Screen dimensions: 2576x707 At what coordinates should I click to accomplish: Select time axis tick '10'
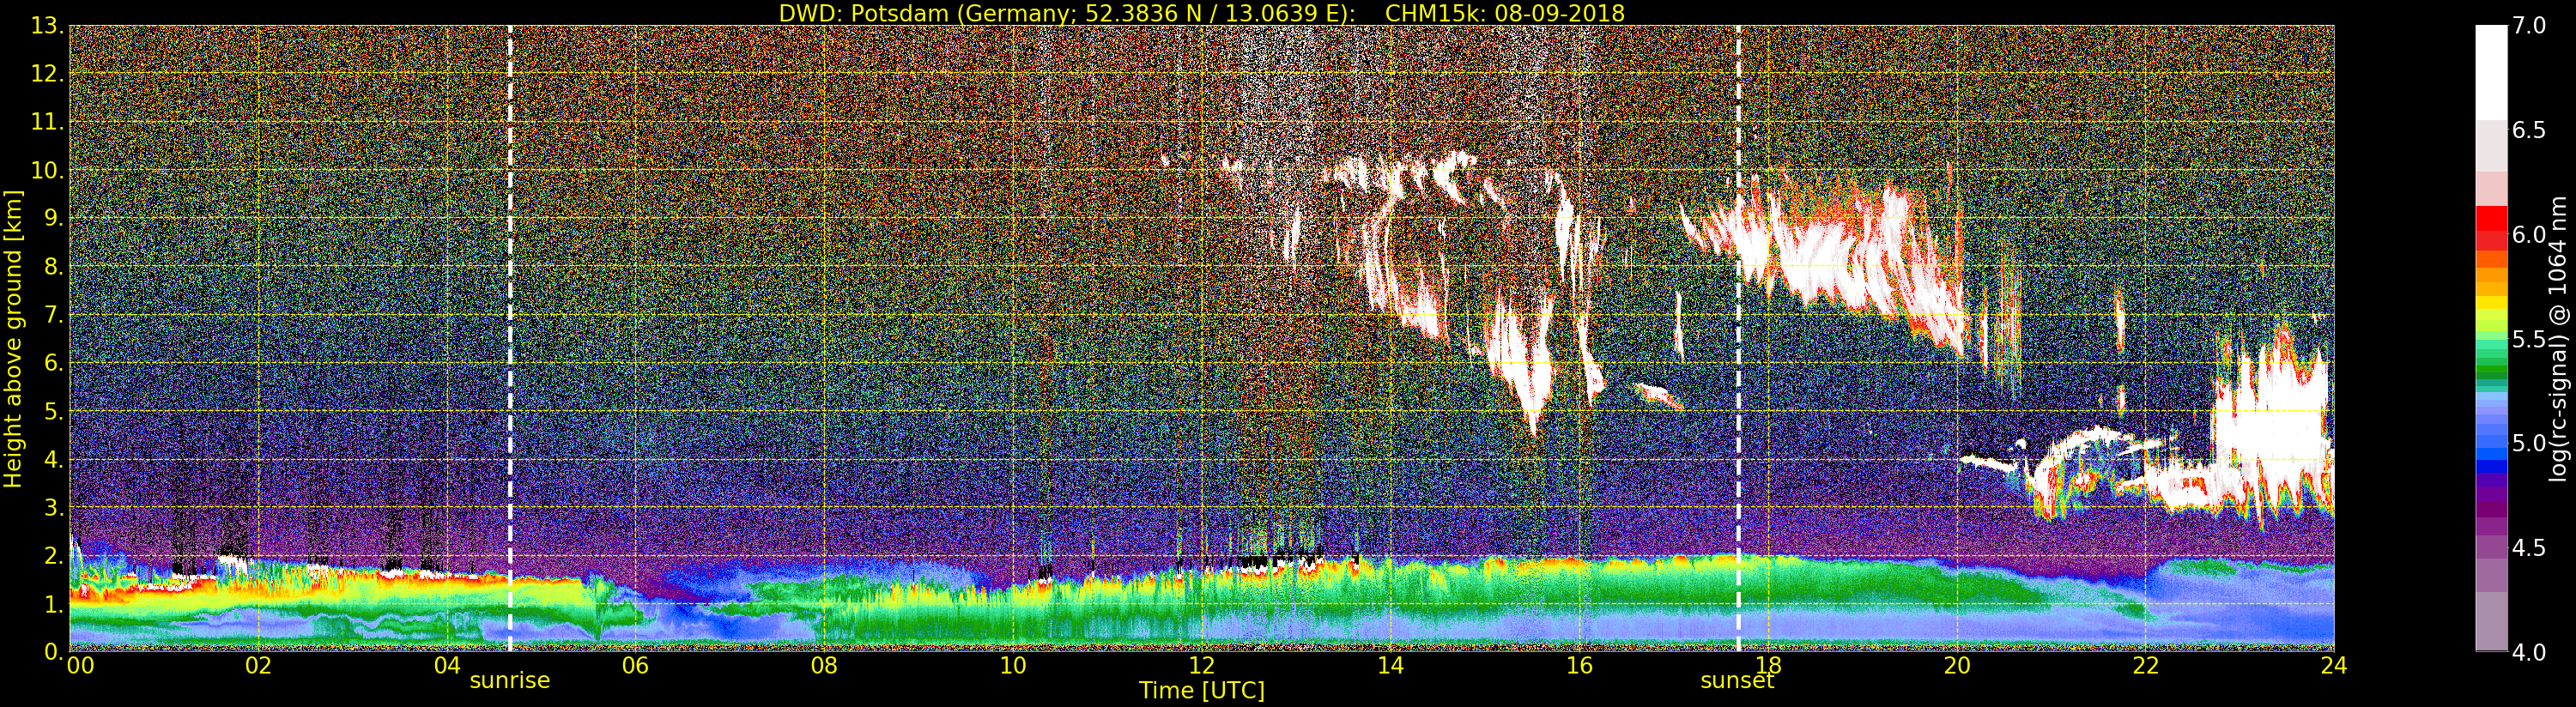click(x=1013, y=665)
